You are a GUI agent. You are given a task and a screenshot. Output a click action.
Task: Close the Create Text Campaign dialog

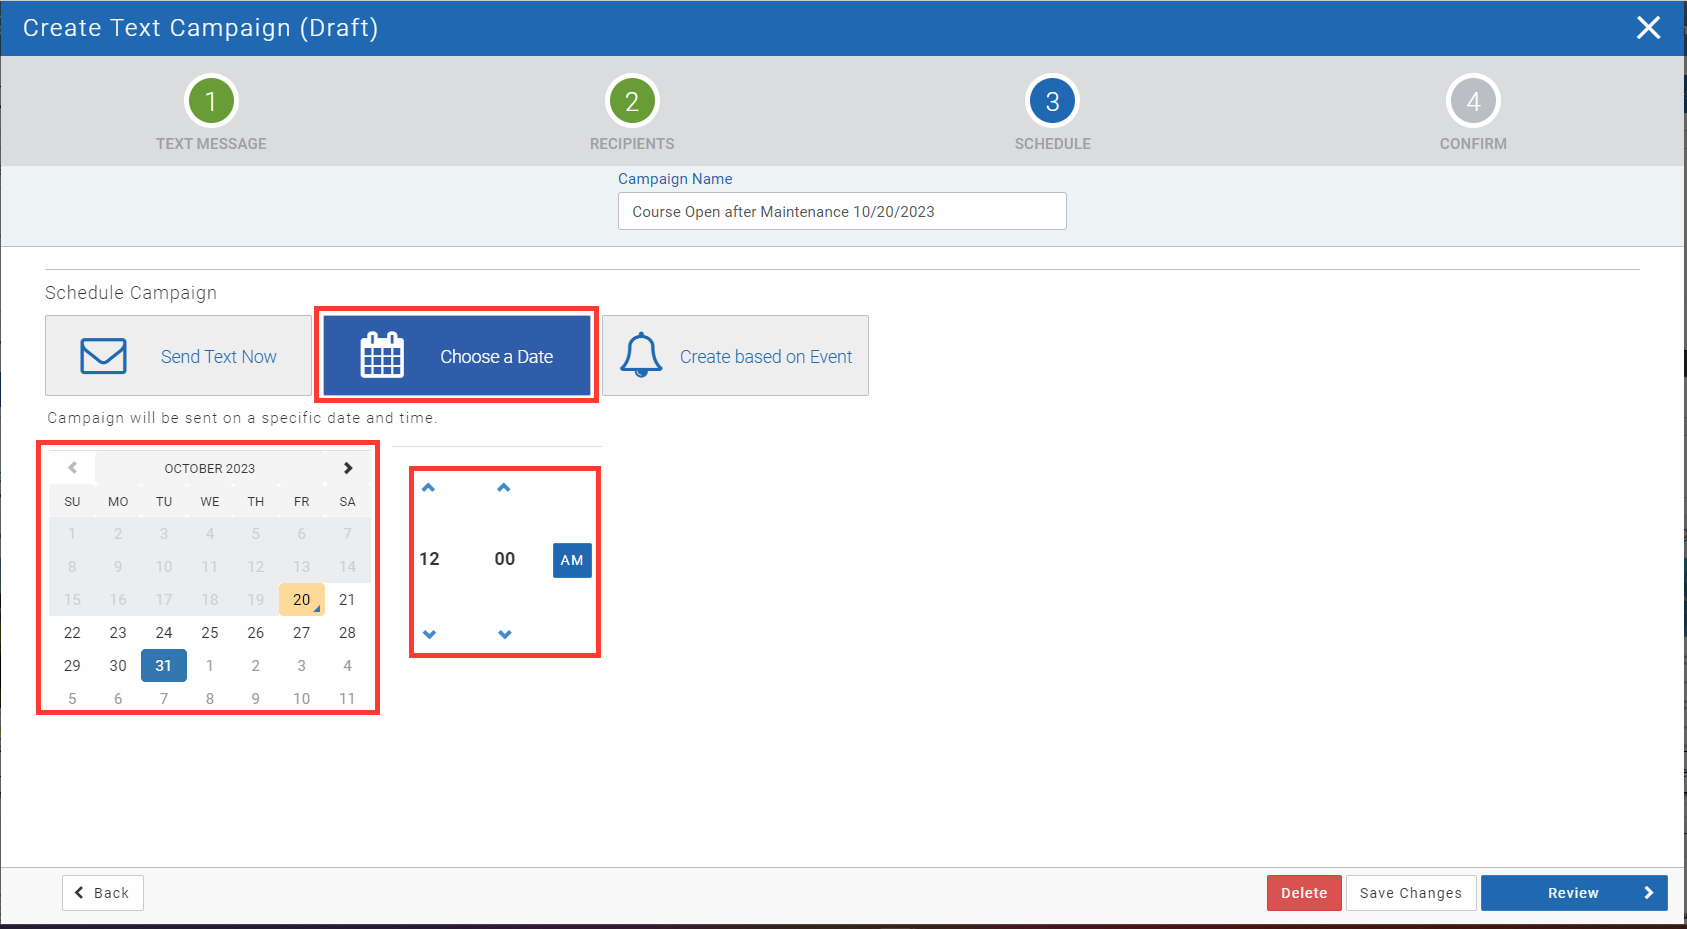pyautogui.click(x=1648, y=28)
